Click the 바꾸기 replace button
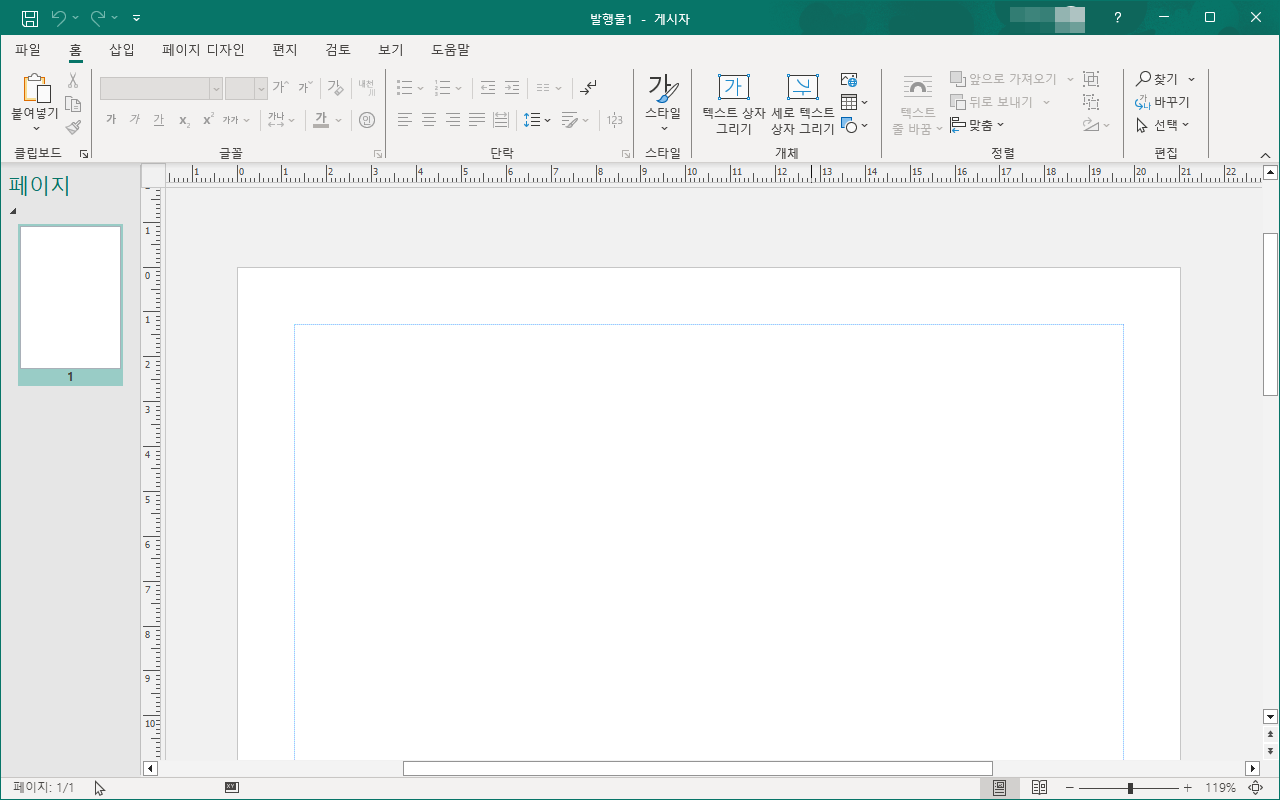This screenshot has height=800, width=1280. tap(1163, 102)
